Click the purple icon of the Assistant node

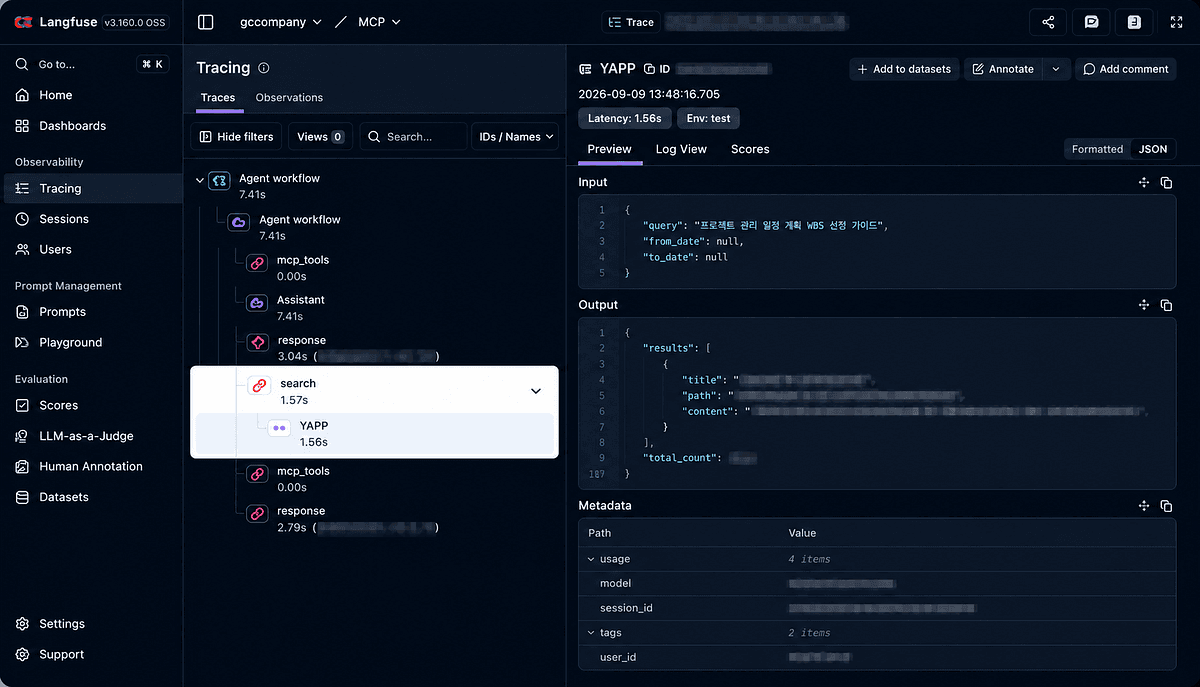[x=257, y=302]
